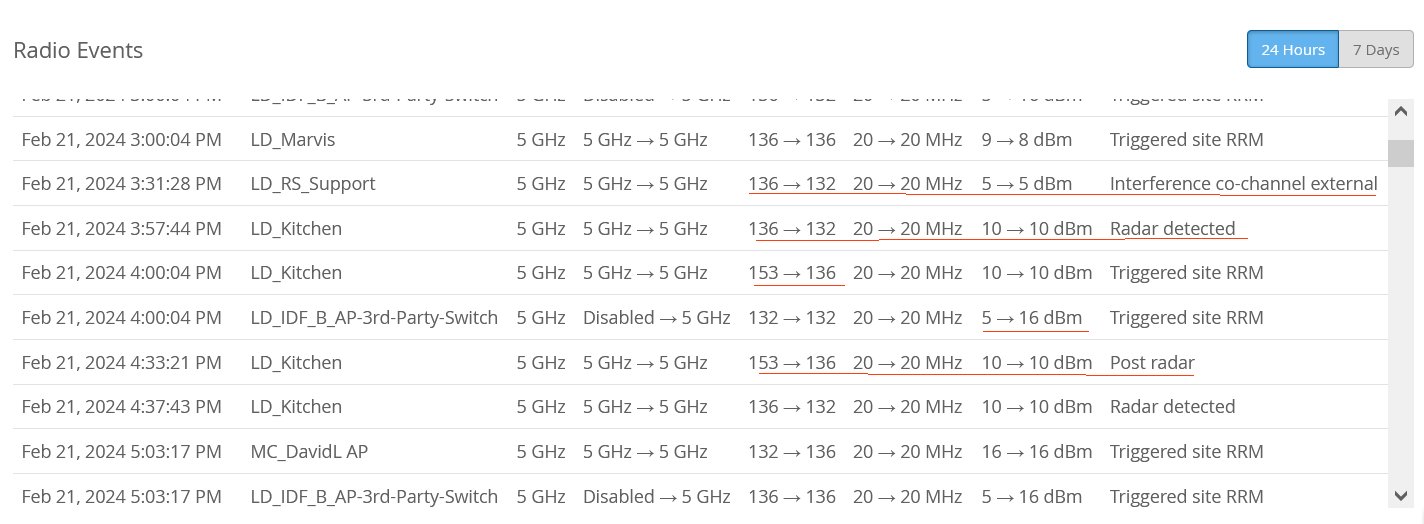
Task: Click the Post radar event reason
Action: 1152,363
